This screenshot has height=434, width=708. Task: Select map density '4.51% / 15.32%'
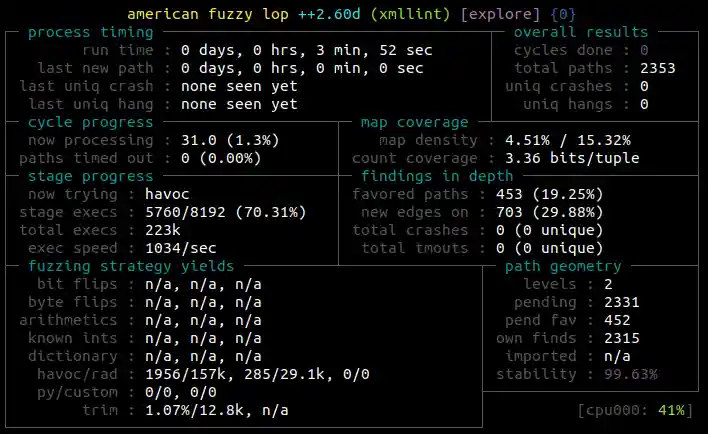click(x=568, y=140)
